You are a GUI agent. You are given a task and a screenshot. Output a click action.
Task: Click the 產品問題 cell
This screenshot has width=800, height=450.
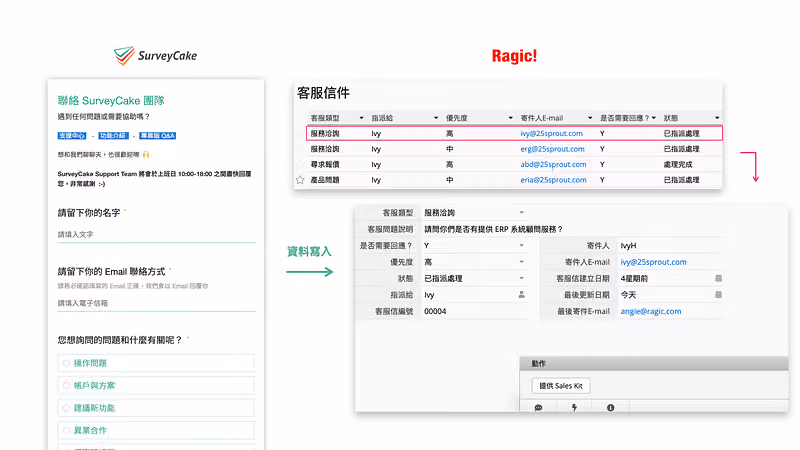click(325, 180)
